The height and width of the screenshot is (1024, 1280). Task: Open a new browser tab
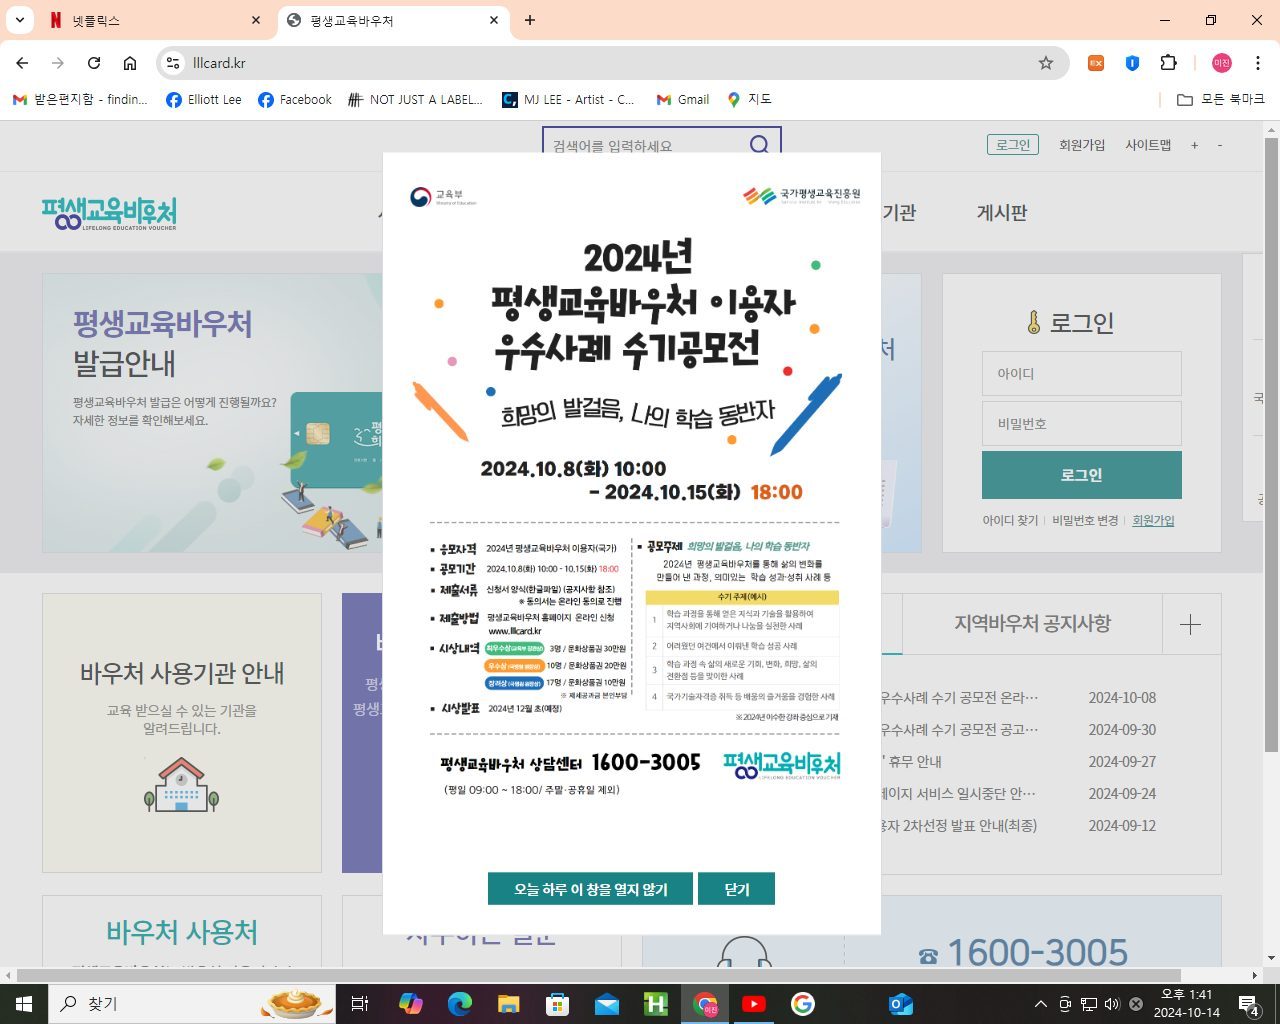click(530, 20)
